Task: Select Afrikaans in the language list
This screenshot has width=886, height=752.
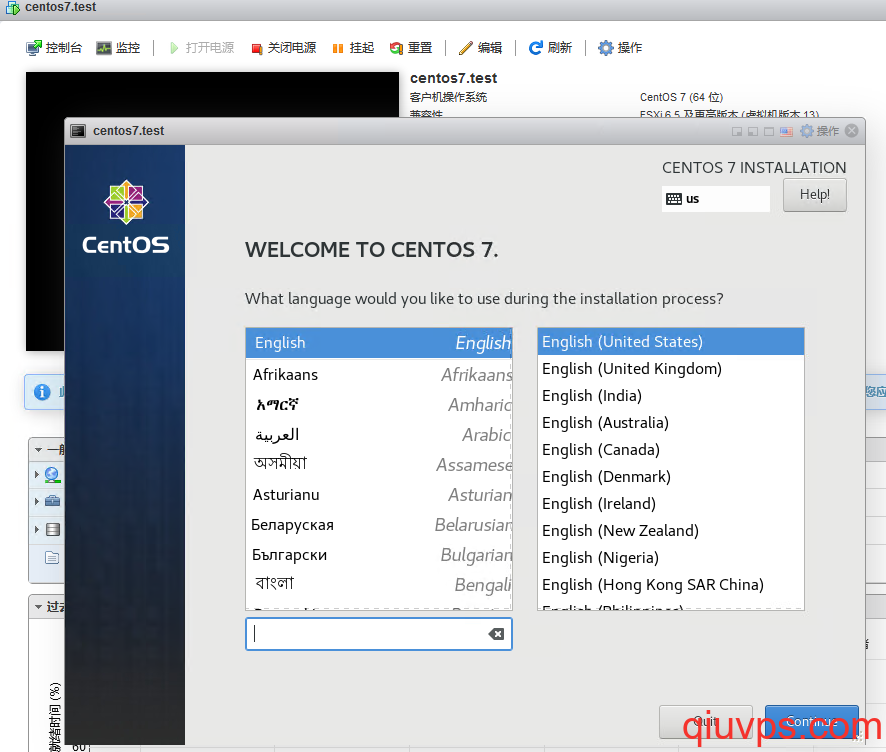Action: (x=379, y=375)
